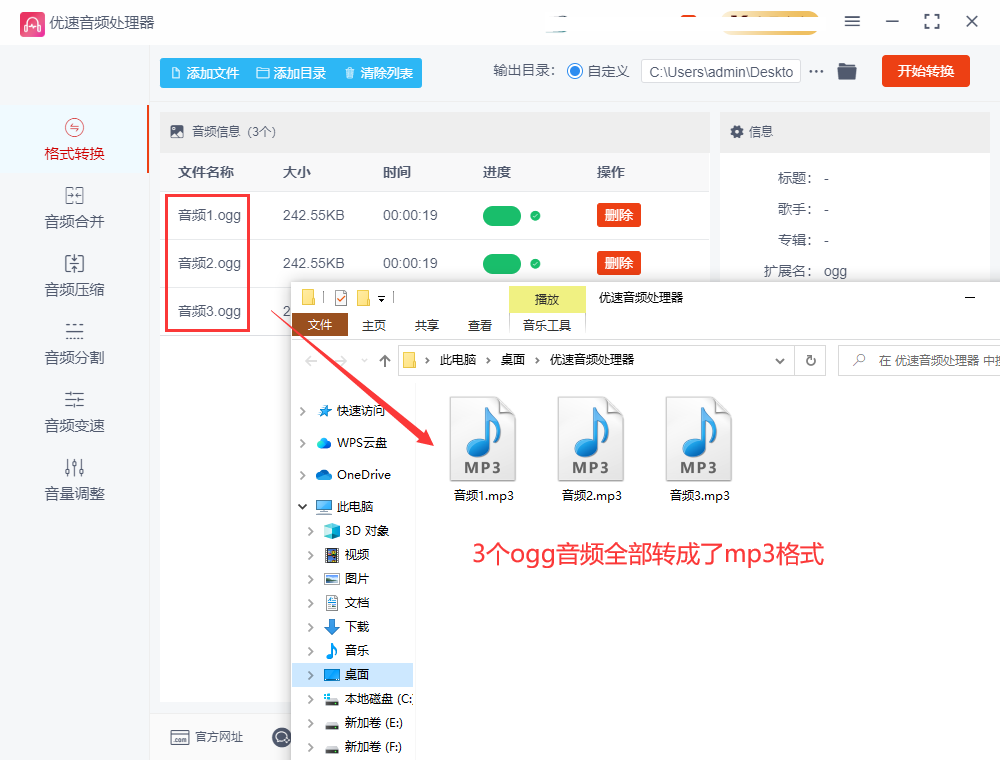Select 音频3.ogg in the file list
Screen dimensions: 1000x760
tap(209, 311)
